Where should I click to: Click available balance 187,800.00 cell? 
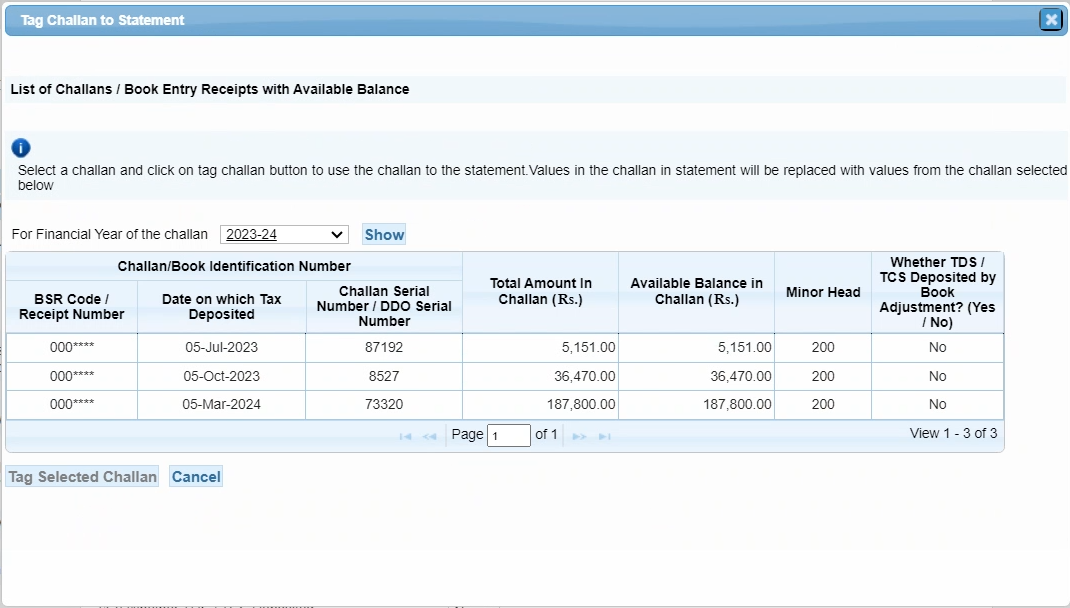697,404
